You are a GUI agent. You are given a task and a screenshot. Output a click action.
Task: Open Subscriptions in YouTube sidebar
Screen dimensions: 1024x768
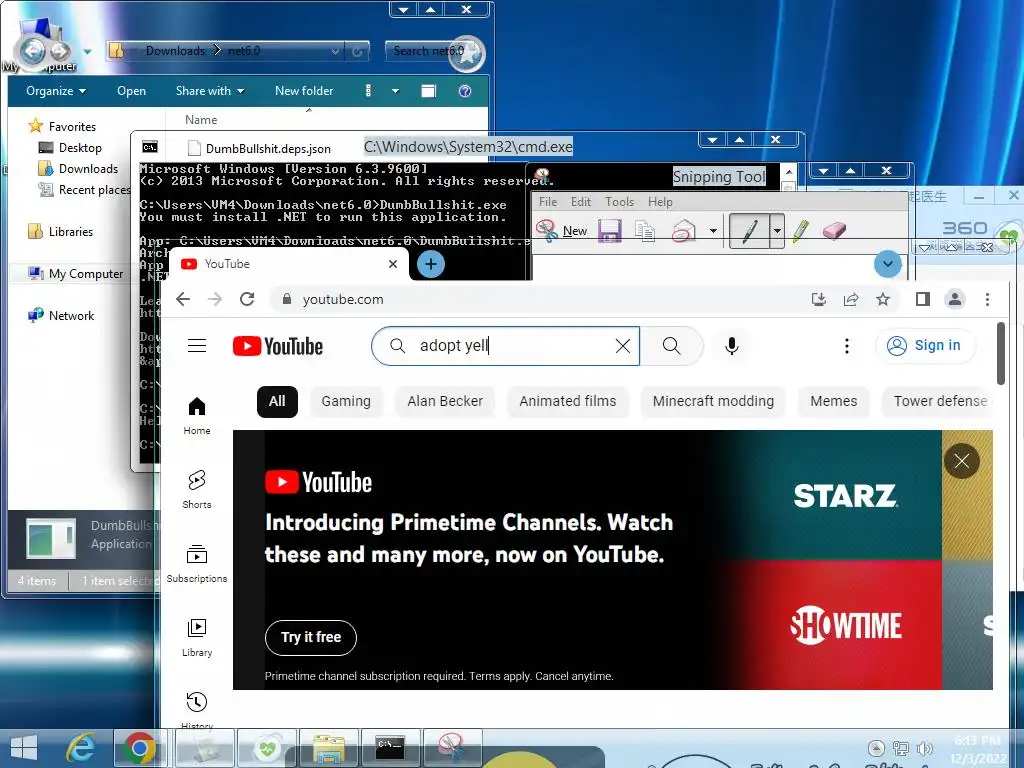point(197,563)
